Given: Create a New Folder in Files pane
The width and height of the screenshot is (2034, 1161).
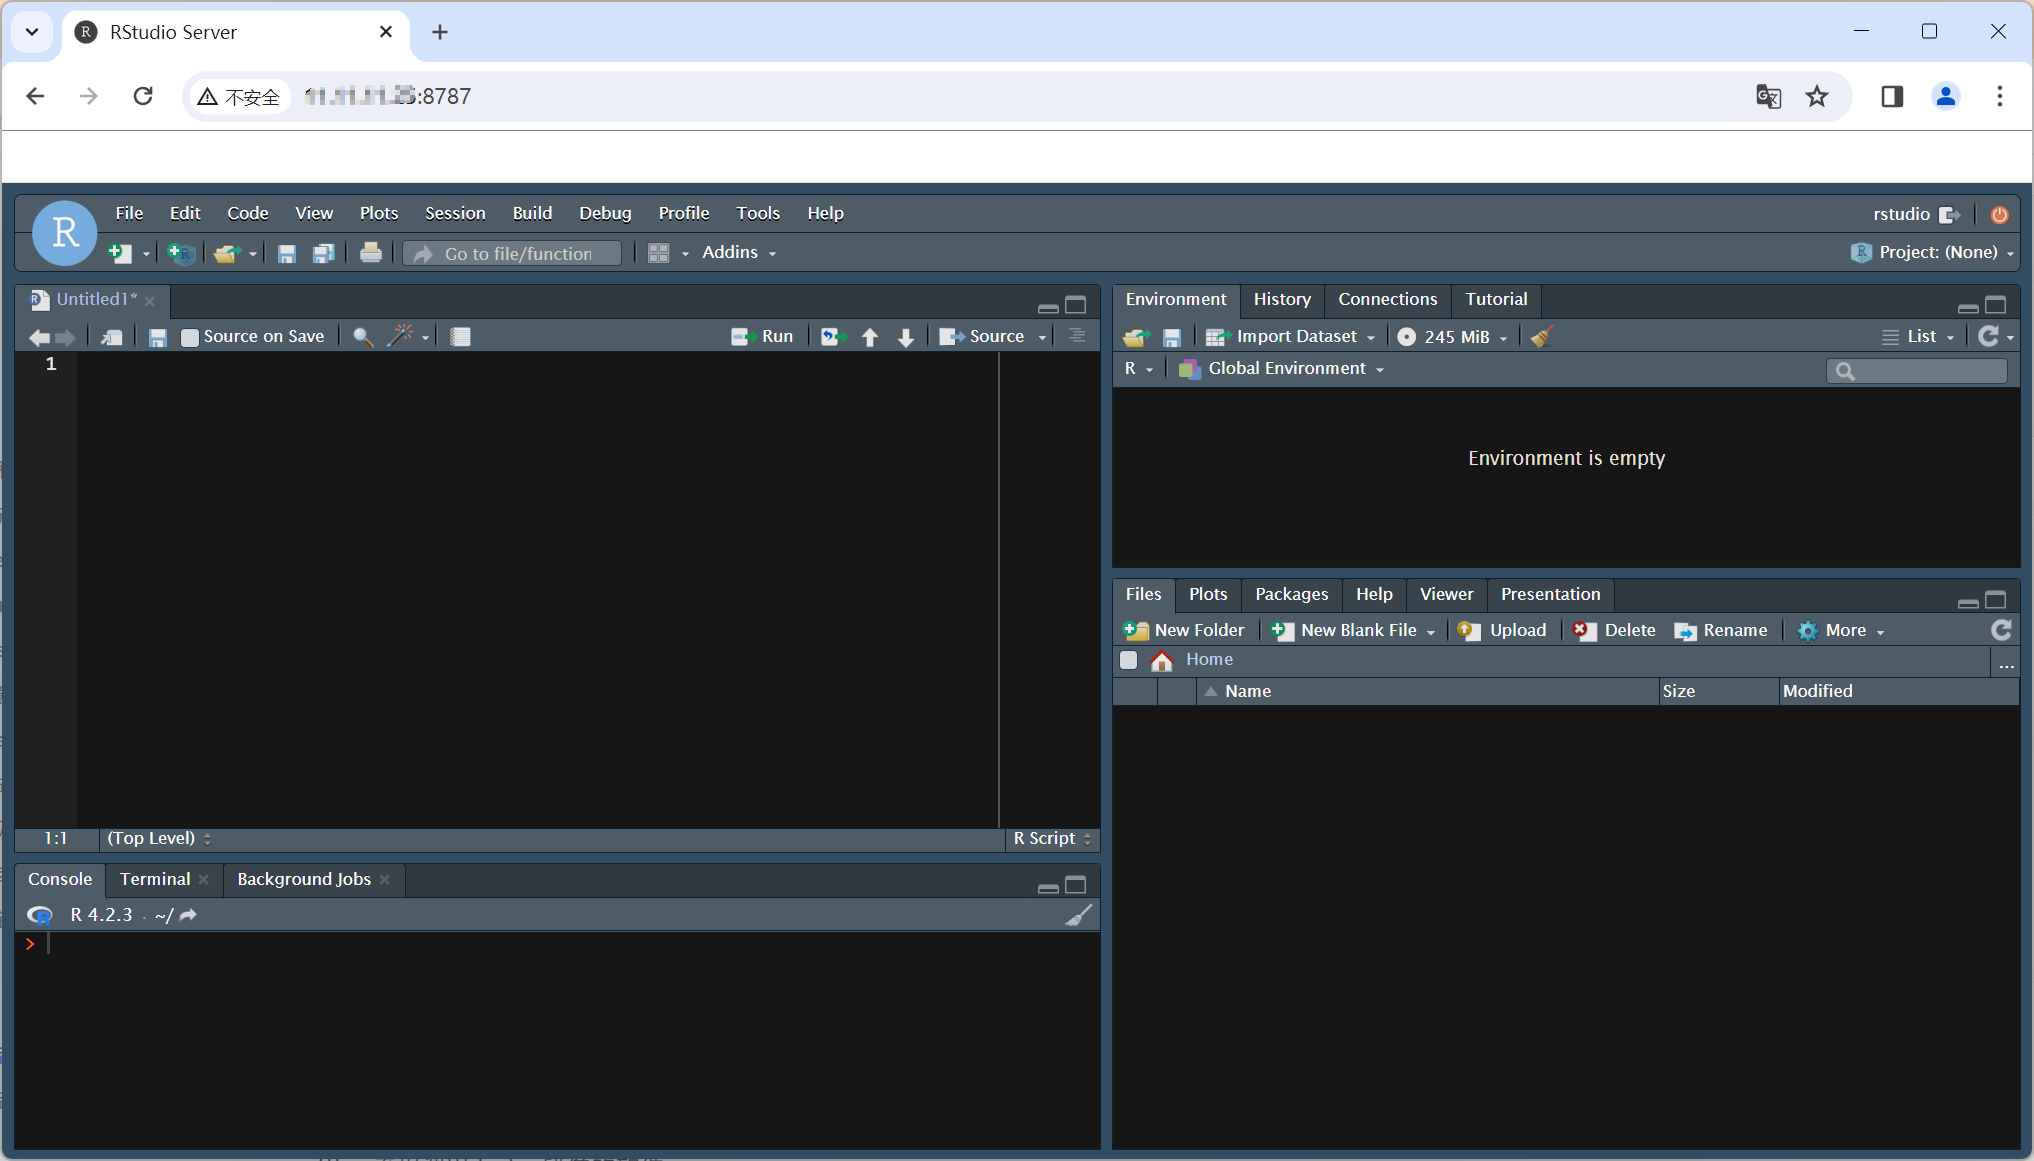Looking at the screenshot, I should click(1184, 630).
